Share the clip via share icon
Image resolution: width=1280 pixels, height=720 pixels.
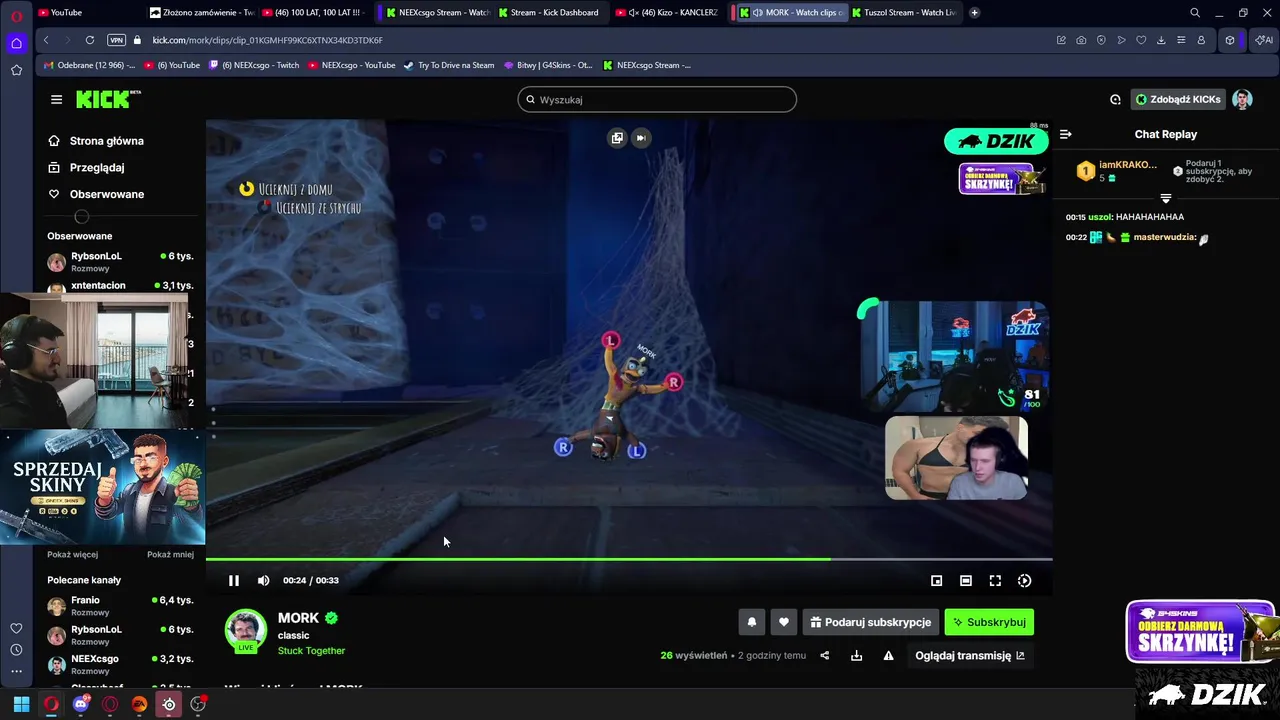point(825,656)
